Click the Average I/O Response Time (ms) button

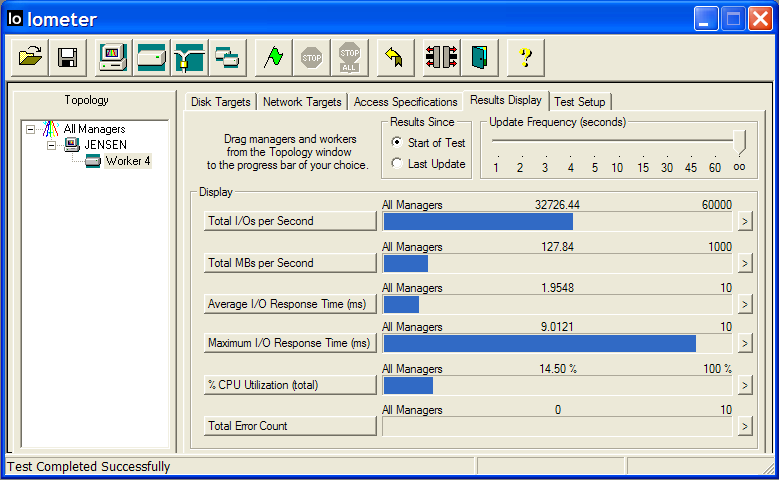[290, 304]
